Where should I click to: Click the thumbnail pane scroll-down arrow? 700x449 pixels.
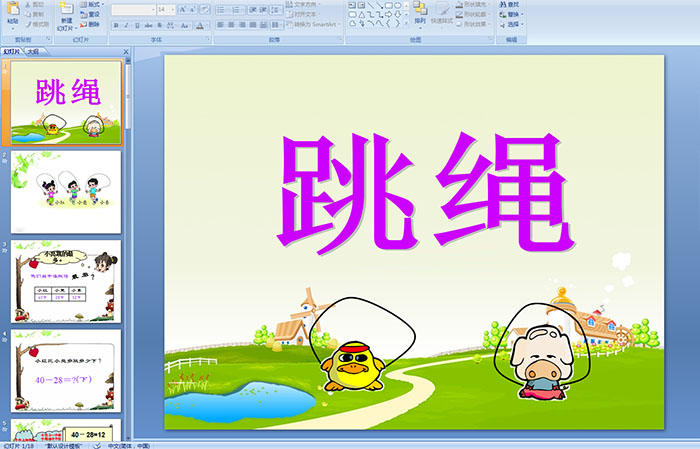point(129,438)
